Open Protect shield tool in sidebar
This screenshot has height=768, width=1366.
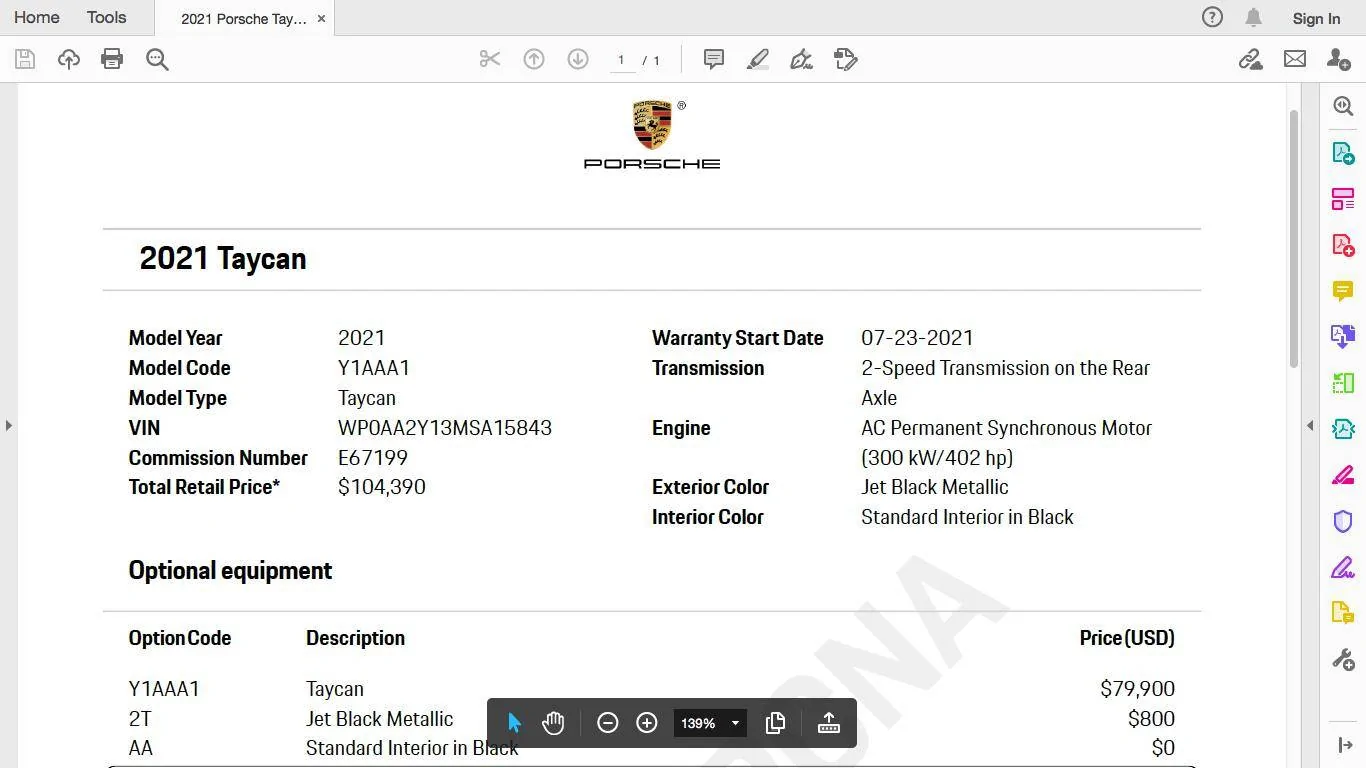pos(1343,521)
